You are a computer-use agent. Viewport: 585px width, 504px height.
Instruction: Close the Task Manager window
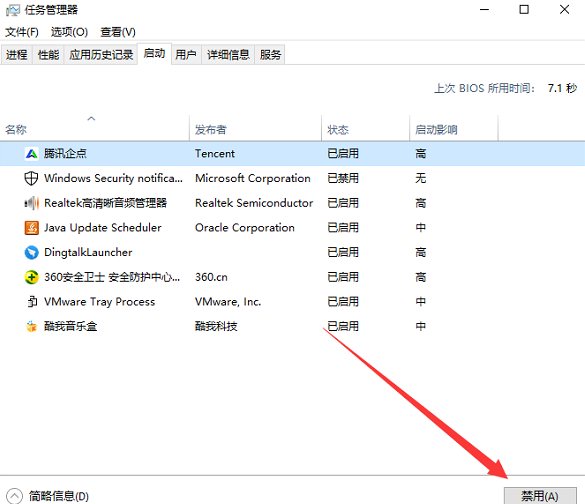[564, 10]
